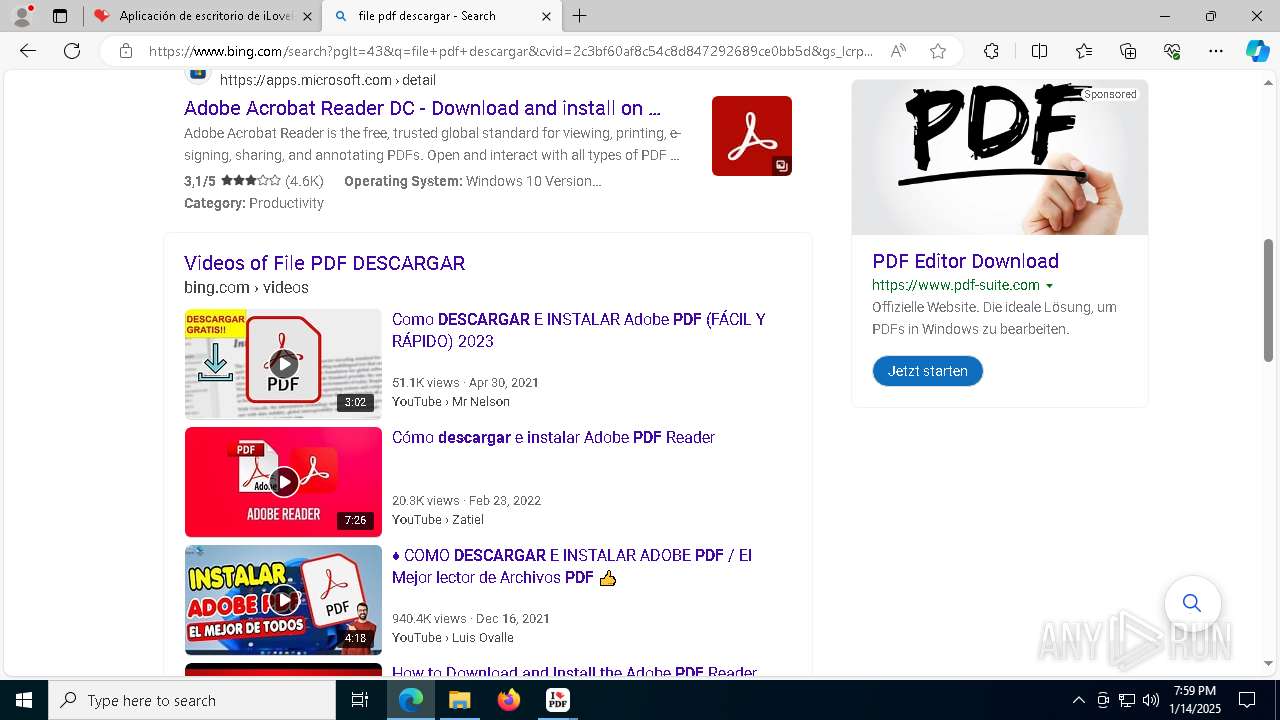The image size is (1280, 720).
Task: Play the 3:02 Mr Nelson video thumbnail
Action: (283, 364)
